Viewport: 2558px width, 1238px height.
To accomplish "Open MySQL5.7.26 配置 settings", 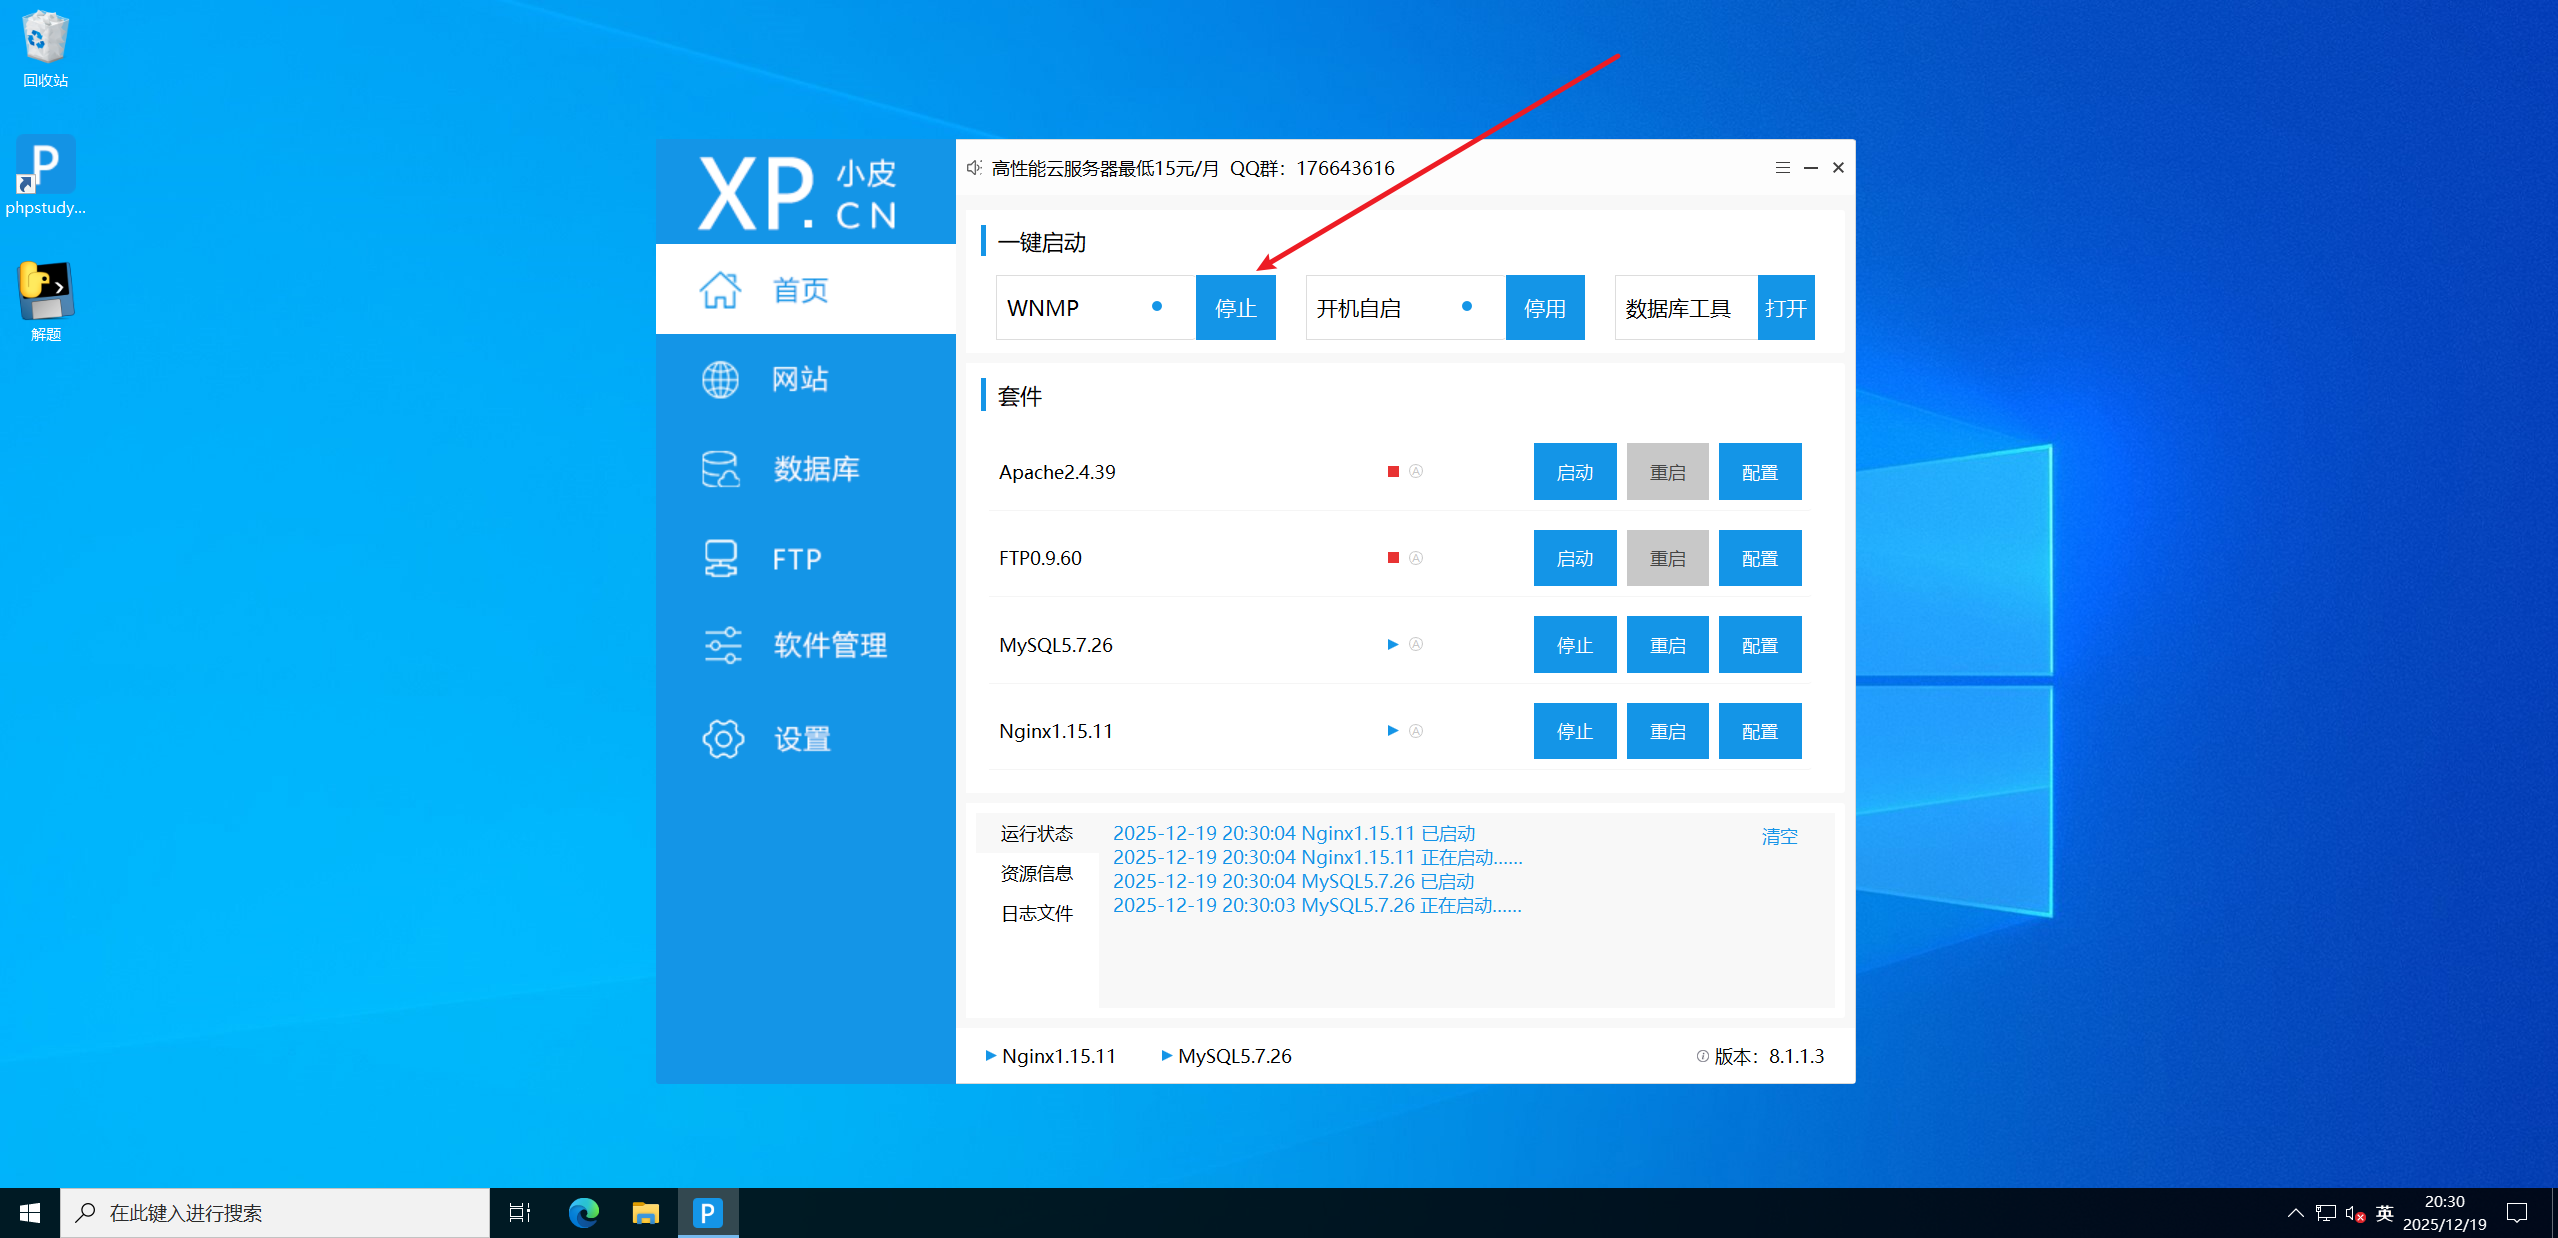I will 1760,645.
